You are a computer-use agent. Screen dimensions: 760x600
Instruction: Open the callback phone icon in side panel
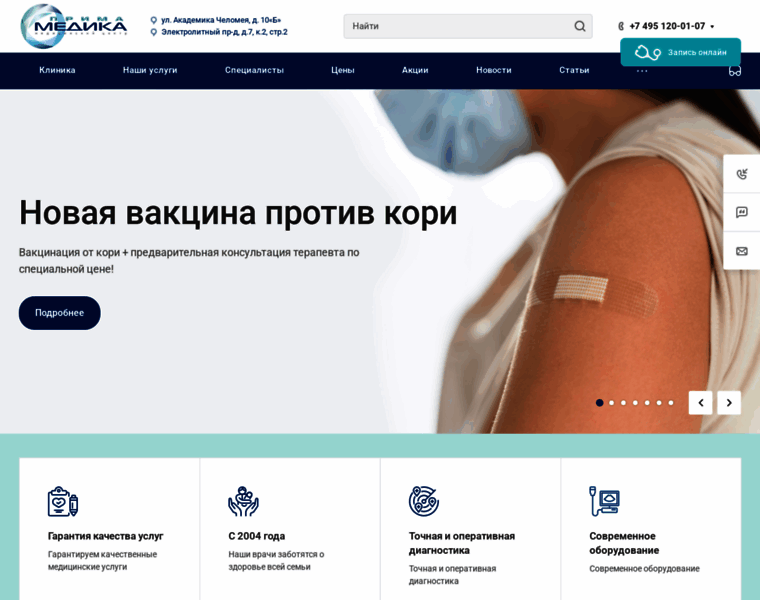tap(742, 174)
